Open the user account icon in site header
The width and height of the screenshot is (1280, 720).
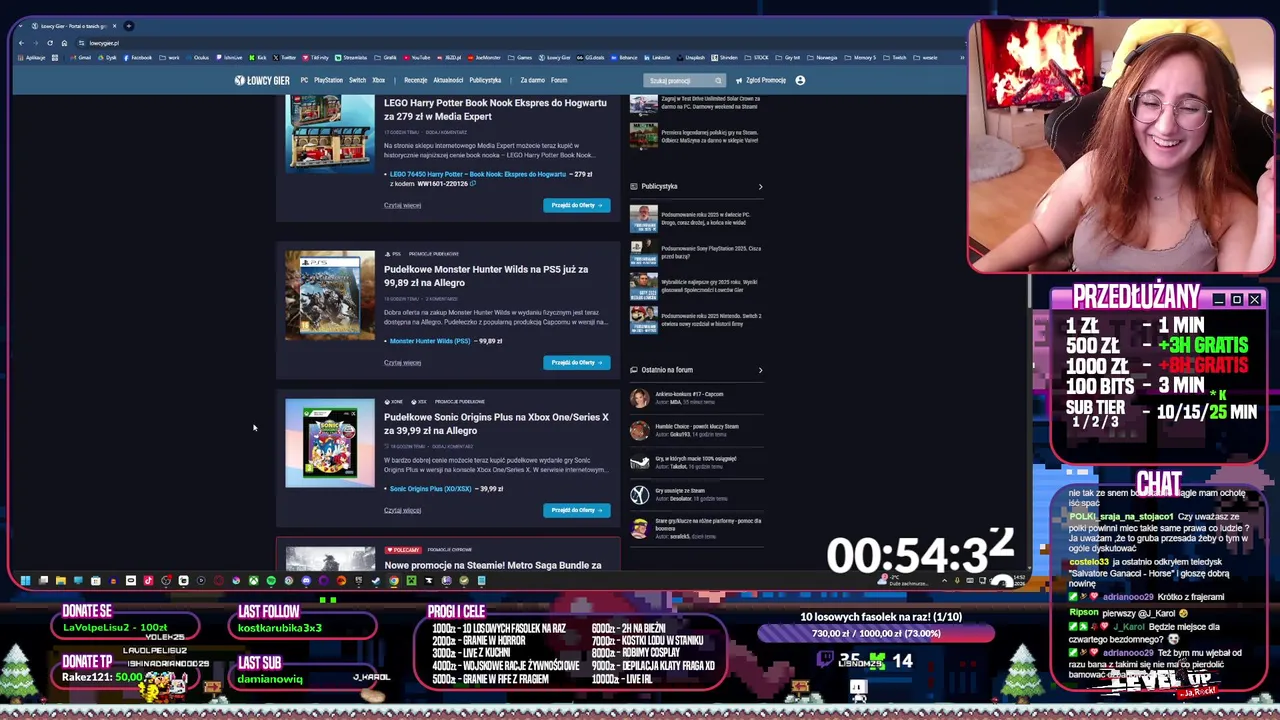(x=800, y=80)
